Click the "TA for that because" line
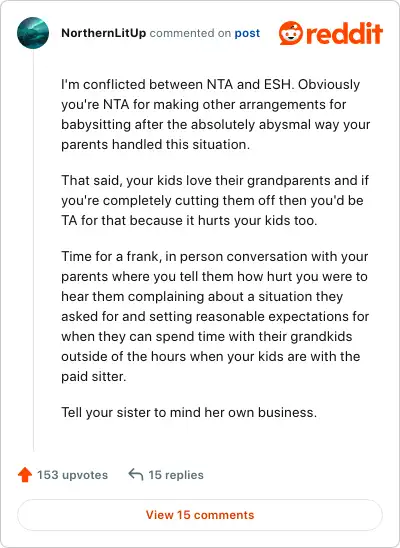The image size is (400, 548). tap(189, 221)
